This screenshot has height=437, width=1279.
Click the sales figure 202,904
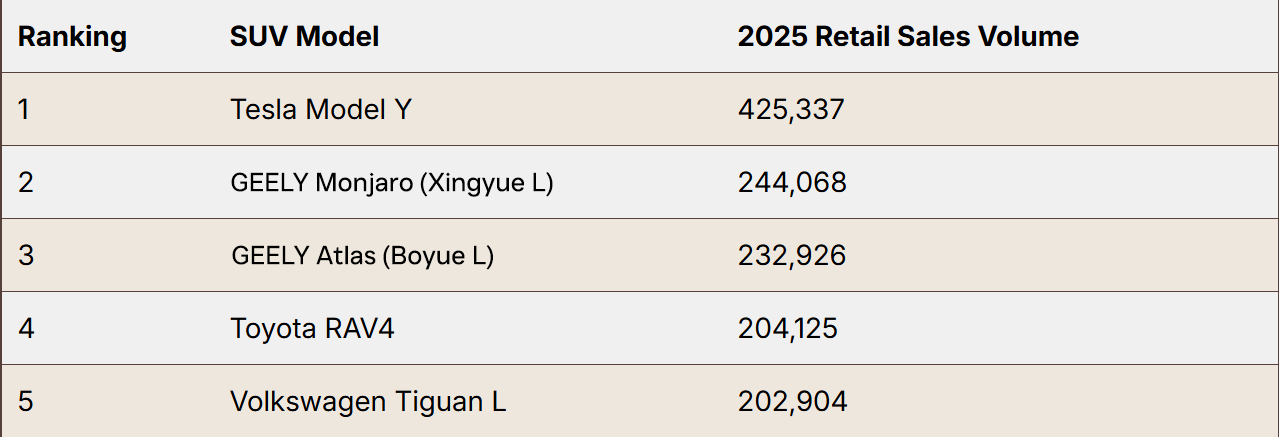coord(792,401)
